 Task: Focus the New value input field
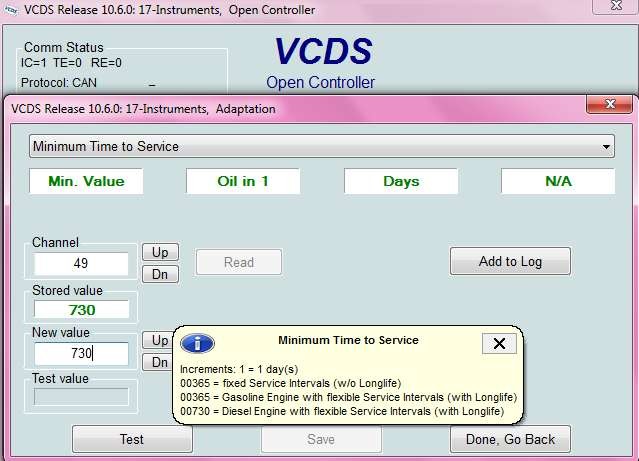pyautogui.click(x=81, y=353)
